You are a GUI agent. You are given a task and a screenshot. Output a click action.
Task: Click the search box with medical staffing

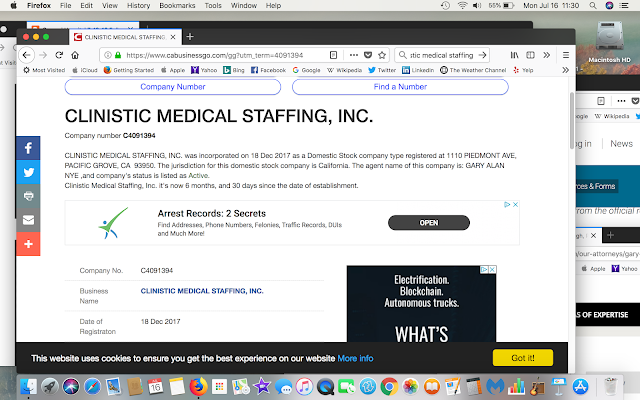[441, 55]
